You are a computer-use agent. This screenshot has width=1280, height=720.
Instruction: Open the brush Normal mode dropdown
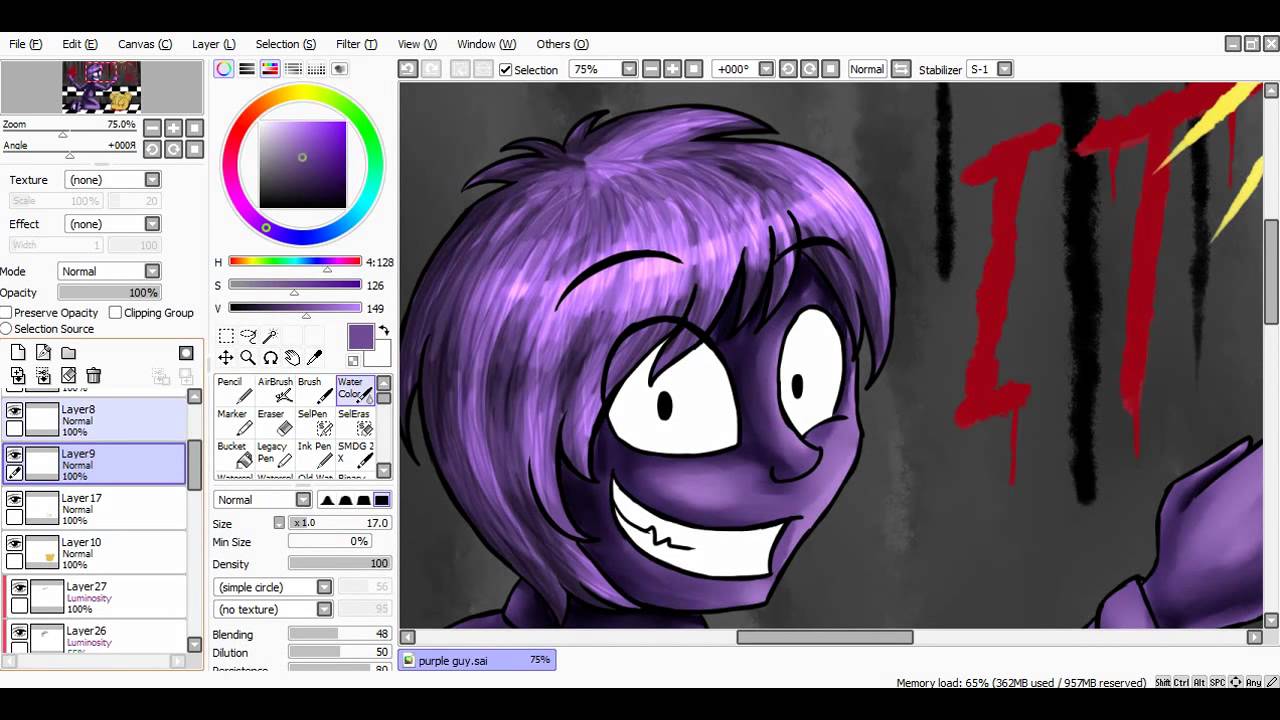click(x=263, y=500)
